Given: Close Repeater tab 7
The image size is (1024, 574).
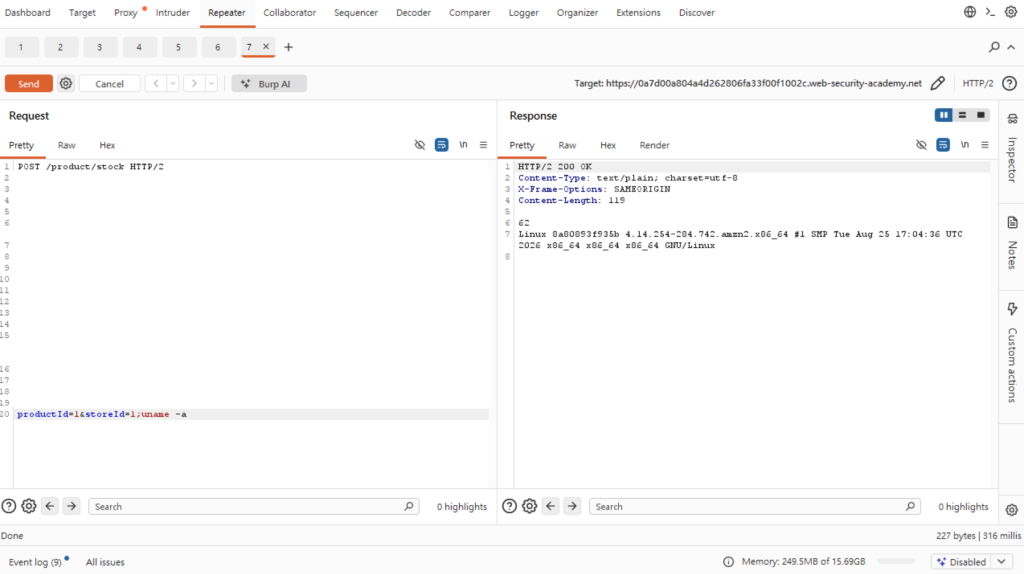Looking at the screenshot, I should (x=266, y=46).
